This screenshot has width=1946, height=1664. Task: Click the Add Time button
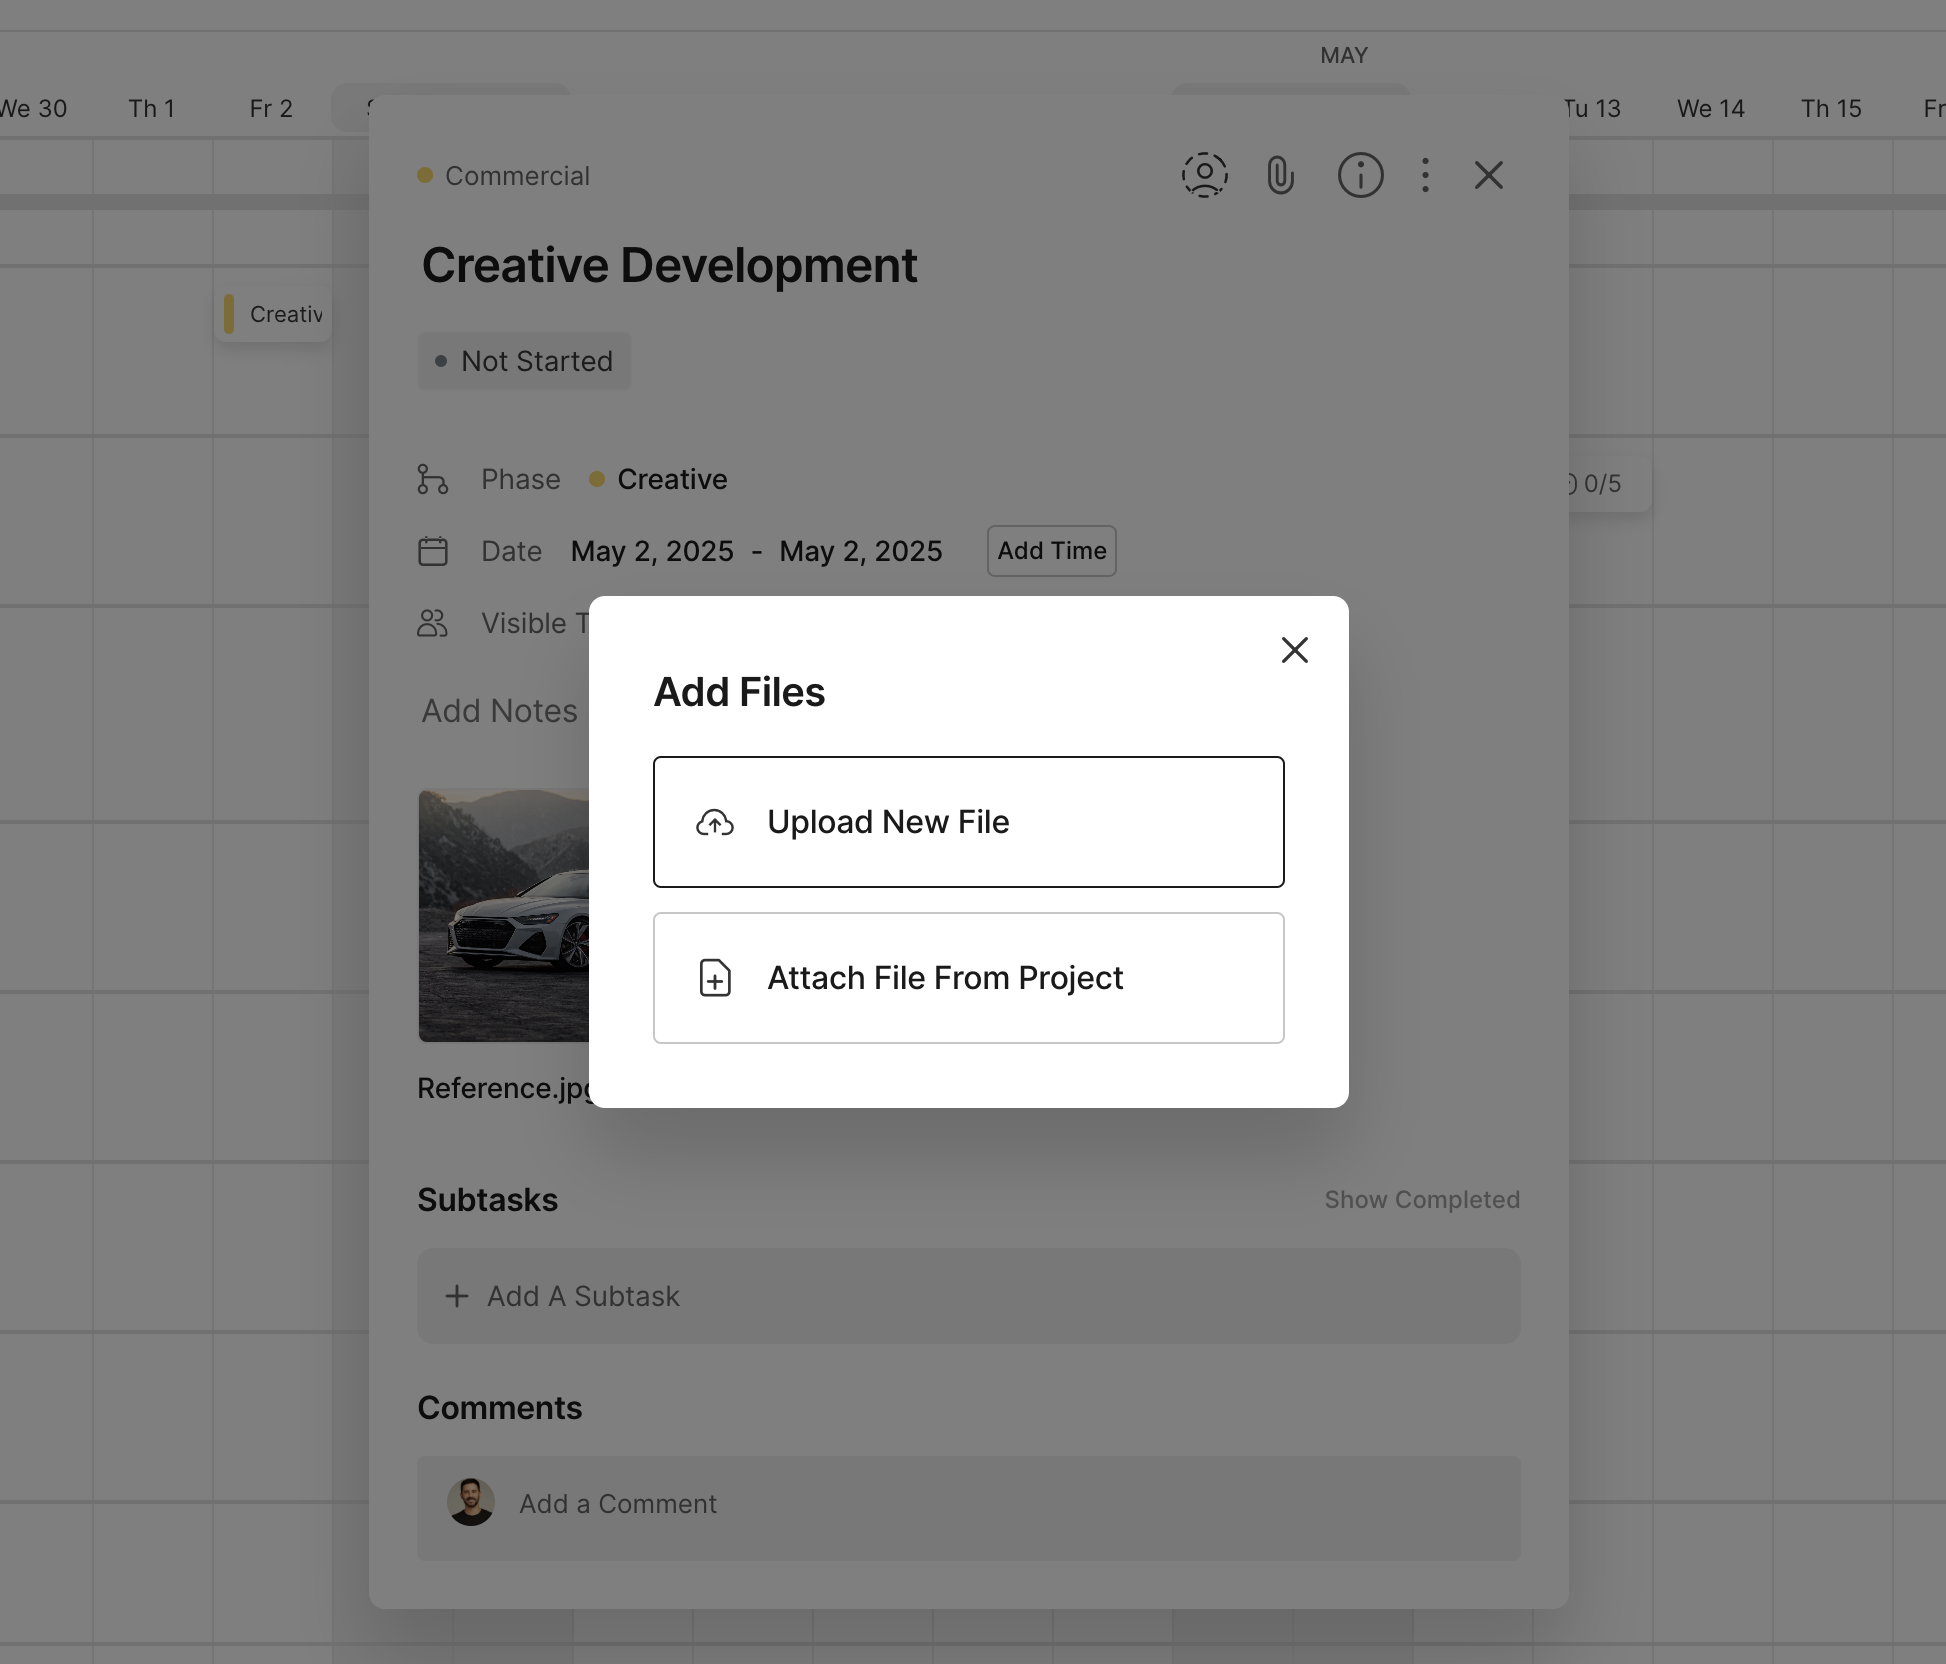pyautogui.click(x=1051, y=551)
